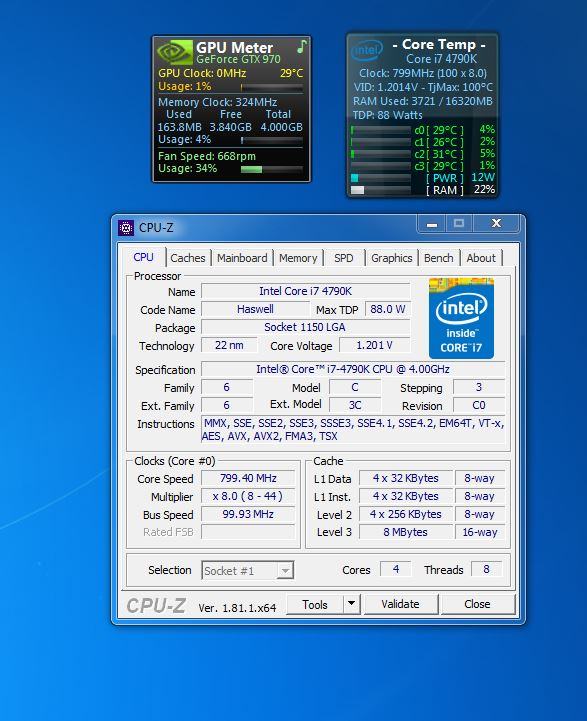Show the About tab

pos(481,258)
